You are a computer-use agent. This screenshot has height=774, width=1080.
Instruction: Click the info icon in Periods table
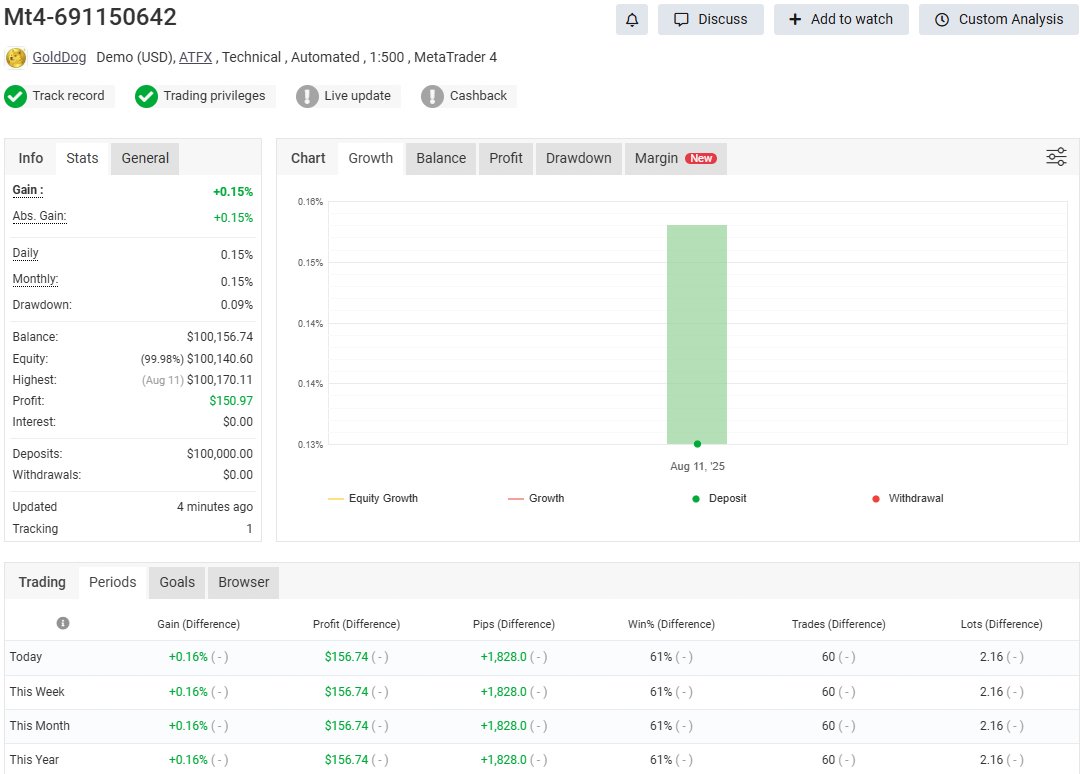(63, 623)
